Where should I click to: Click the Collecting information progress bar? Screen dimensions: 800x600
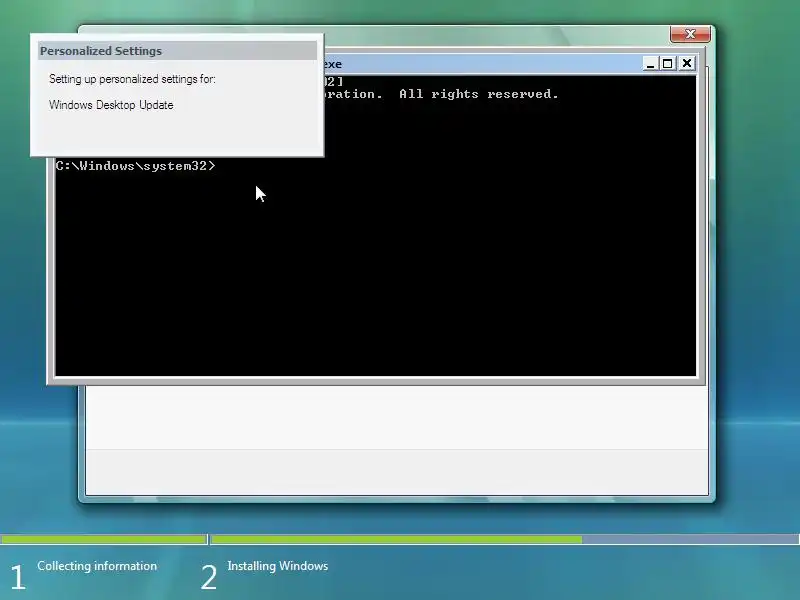point(104,539)
